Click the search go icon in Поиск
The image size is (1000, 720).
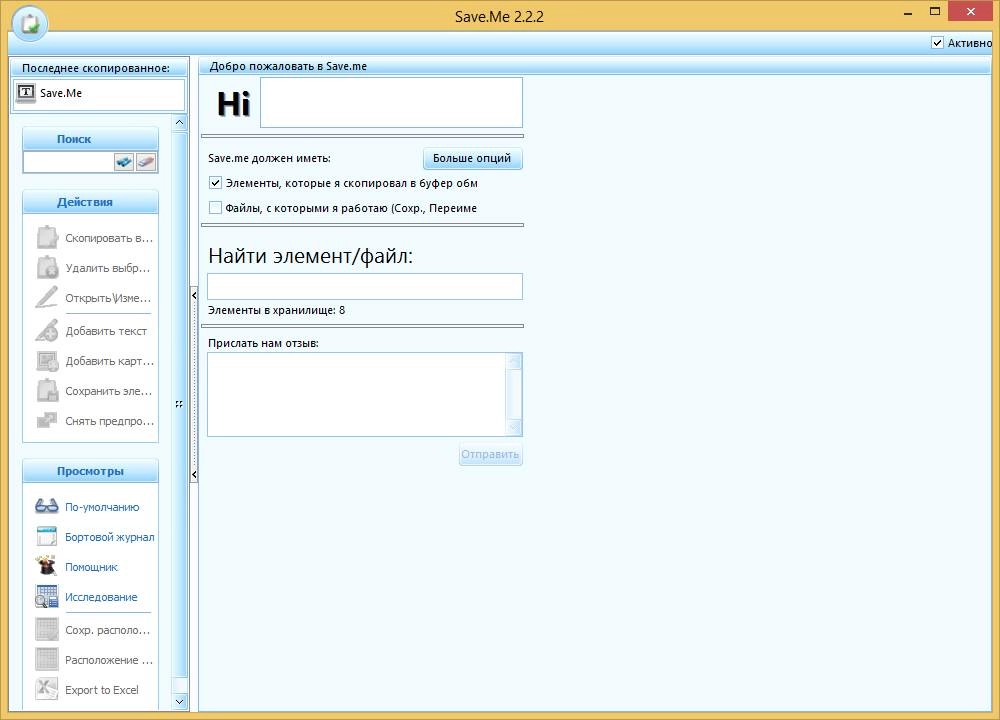tap(124, 162)
